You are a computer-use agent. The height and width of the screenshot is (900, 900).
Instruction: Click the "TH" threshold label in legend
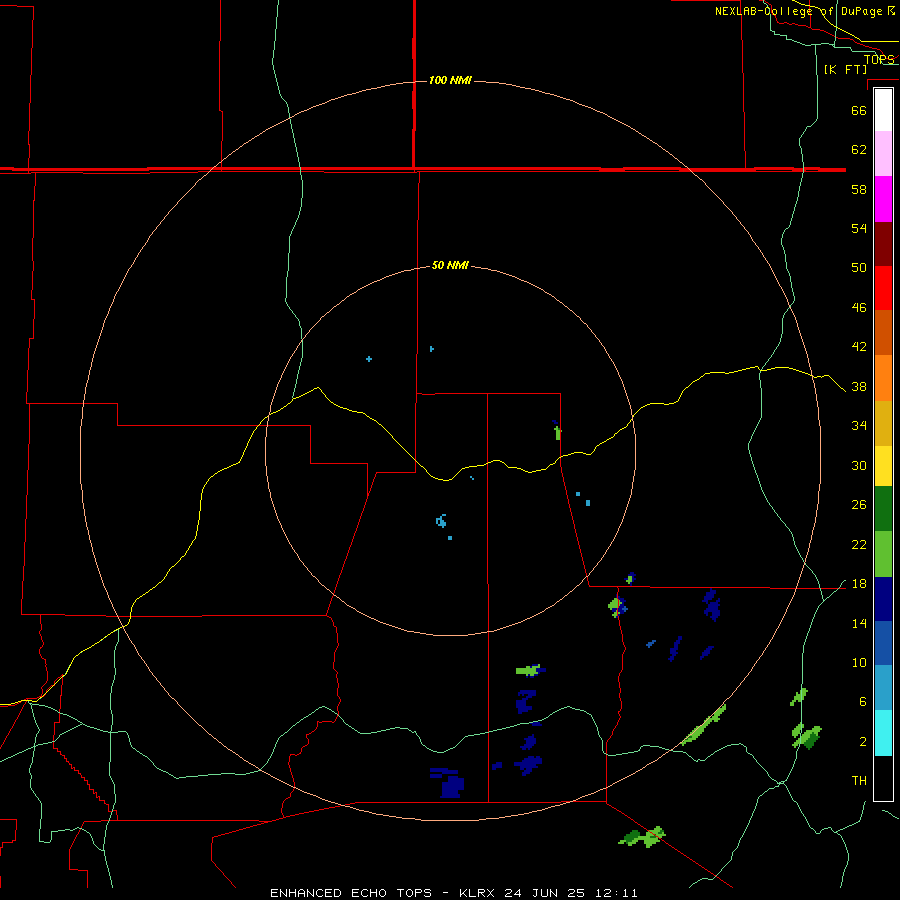(859, 780)
